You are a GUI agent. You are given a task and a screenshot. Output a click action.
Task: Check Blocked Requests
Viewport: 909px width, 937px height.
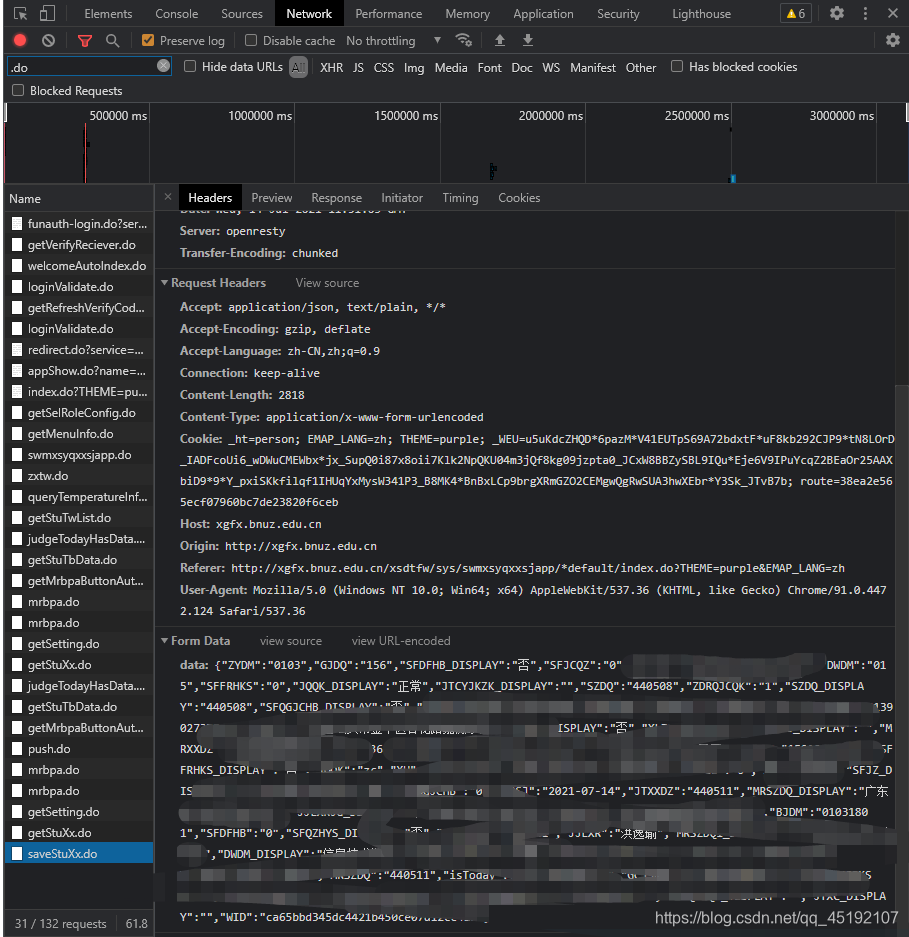tap(18, 90)
